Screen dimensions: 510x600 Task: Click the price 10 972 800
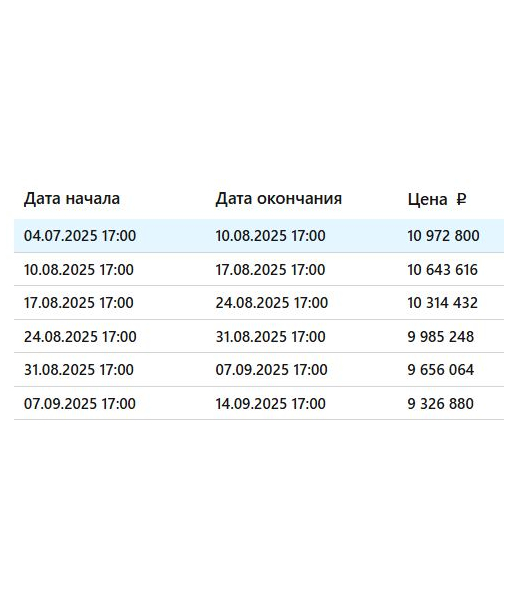click(443, 236)
